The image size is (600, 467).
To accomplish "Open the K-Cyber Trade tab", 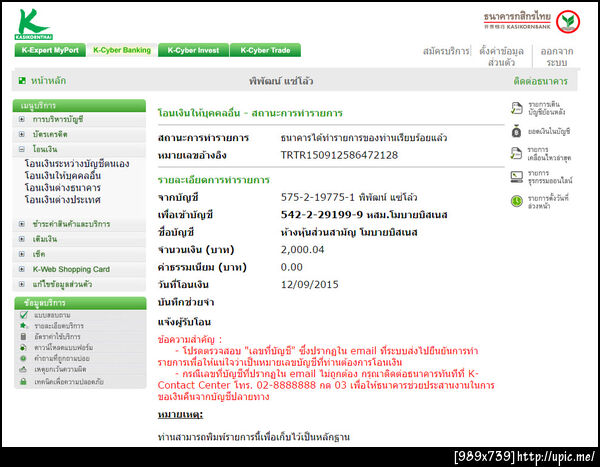I will 265,50.
